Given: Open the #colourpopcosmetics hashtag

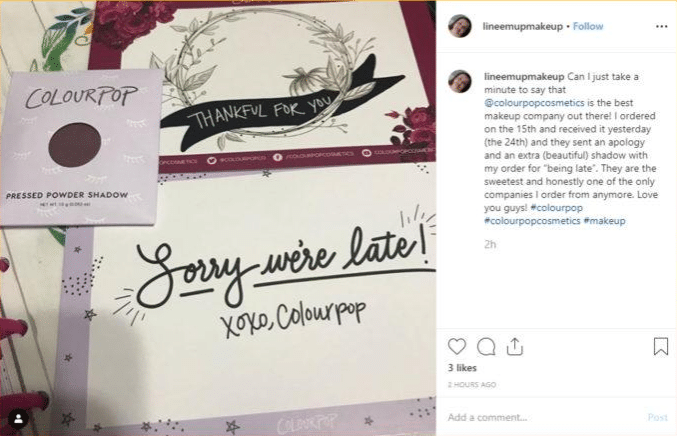Looking at the screenshot, I should pyautogui.click(x=532, y=221).
